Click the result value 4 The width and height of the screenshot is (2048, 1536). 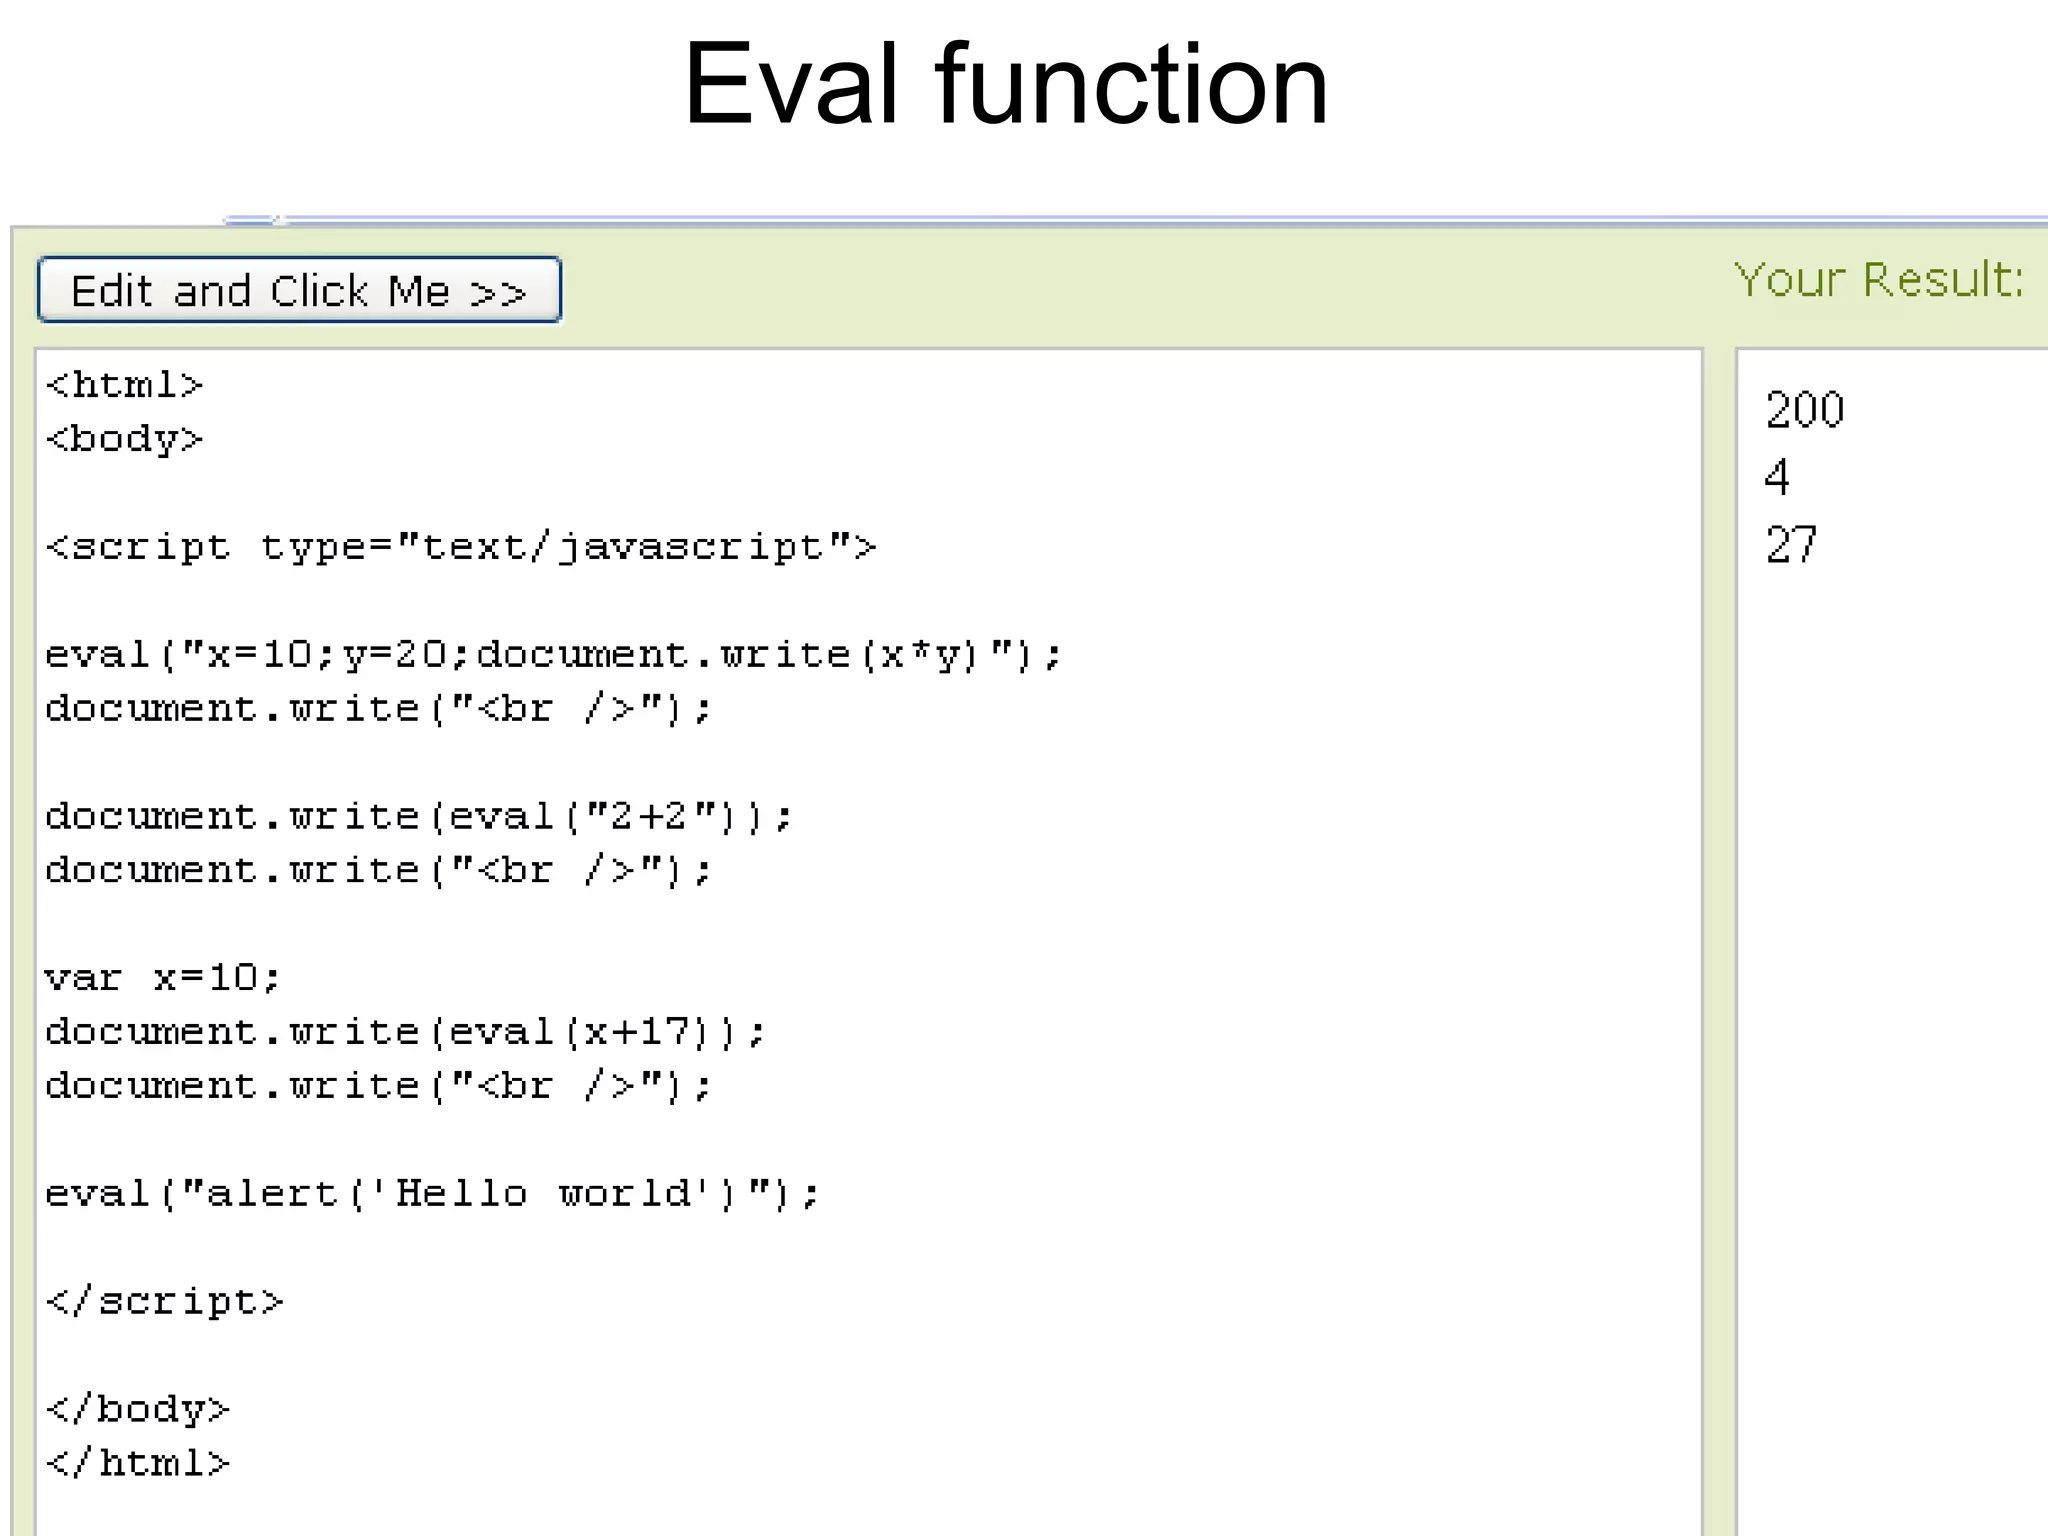pyautogui.click(x=1777, y=478)
